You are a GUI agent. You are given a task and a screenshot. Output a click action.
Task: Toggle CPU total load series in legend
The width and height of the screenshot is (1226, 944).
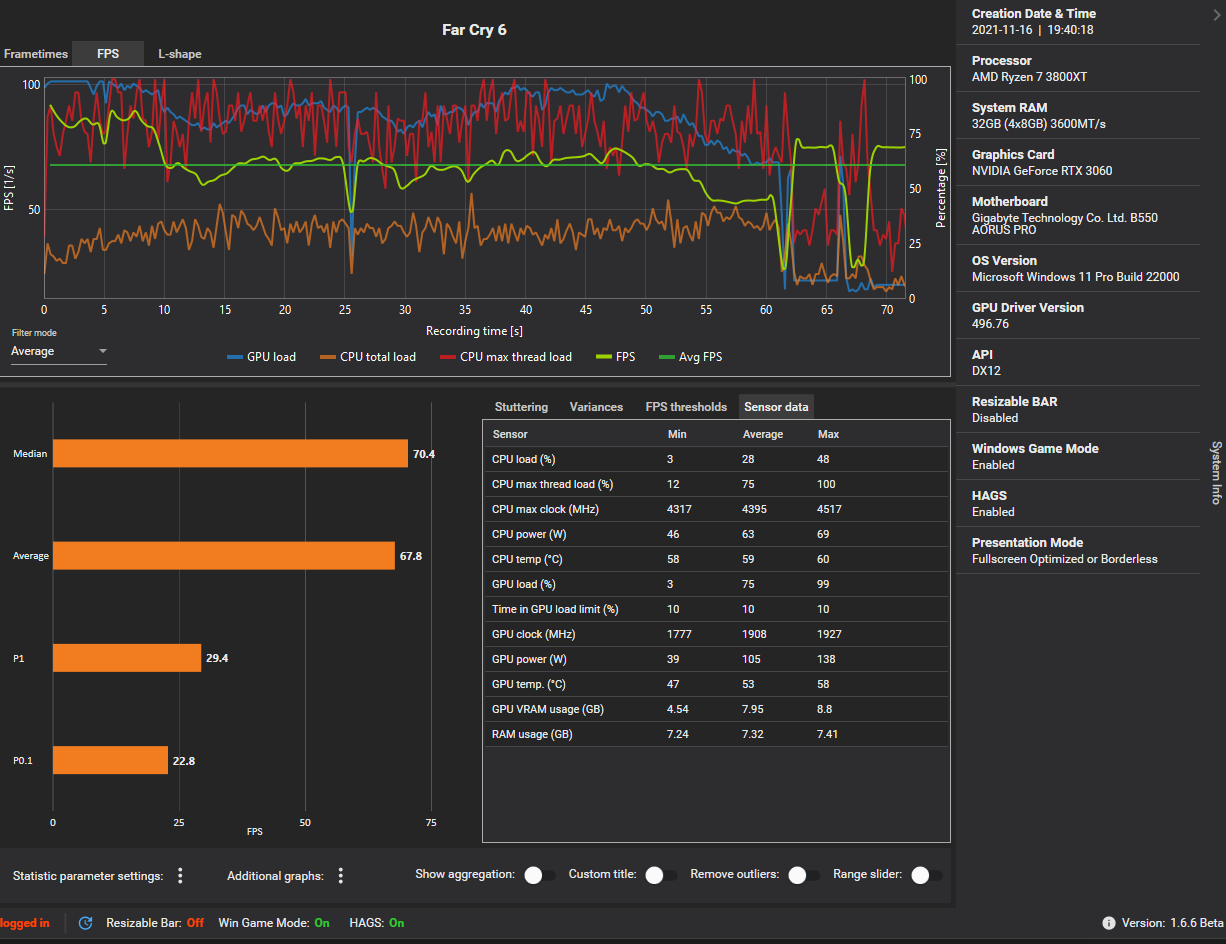[367, 357]
